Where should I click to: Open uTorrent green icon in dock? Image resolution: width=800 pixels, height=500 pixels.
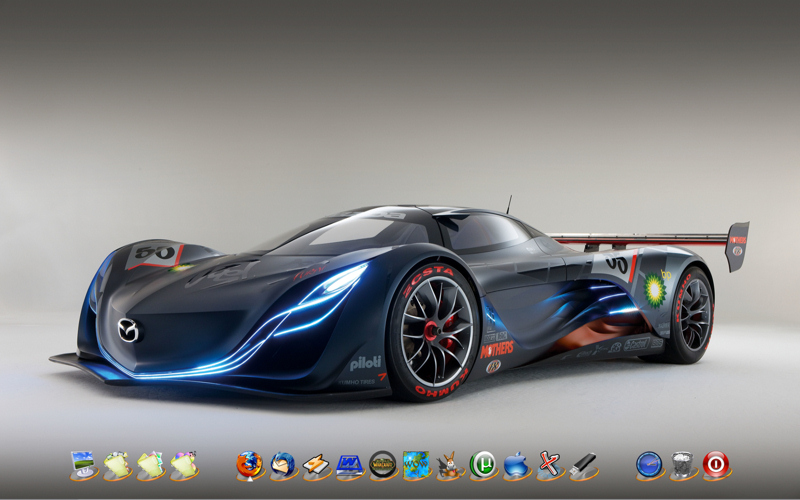point(483,464)
